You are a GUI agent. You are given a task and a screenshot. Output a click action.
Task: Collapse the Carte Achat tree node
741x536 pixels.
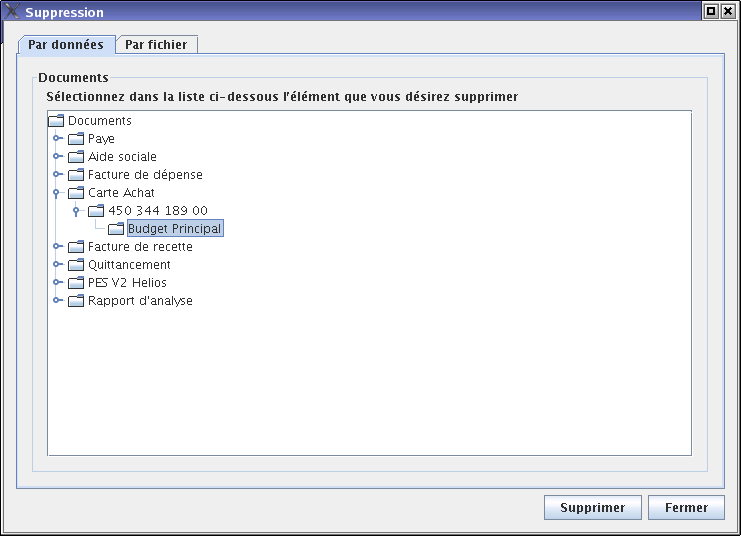[x=58, y=193]
